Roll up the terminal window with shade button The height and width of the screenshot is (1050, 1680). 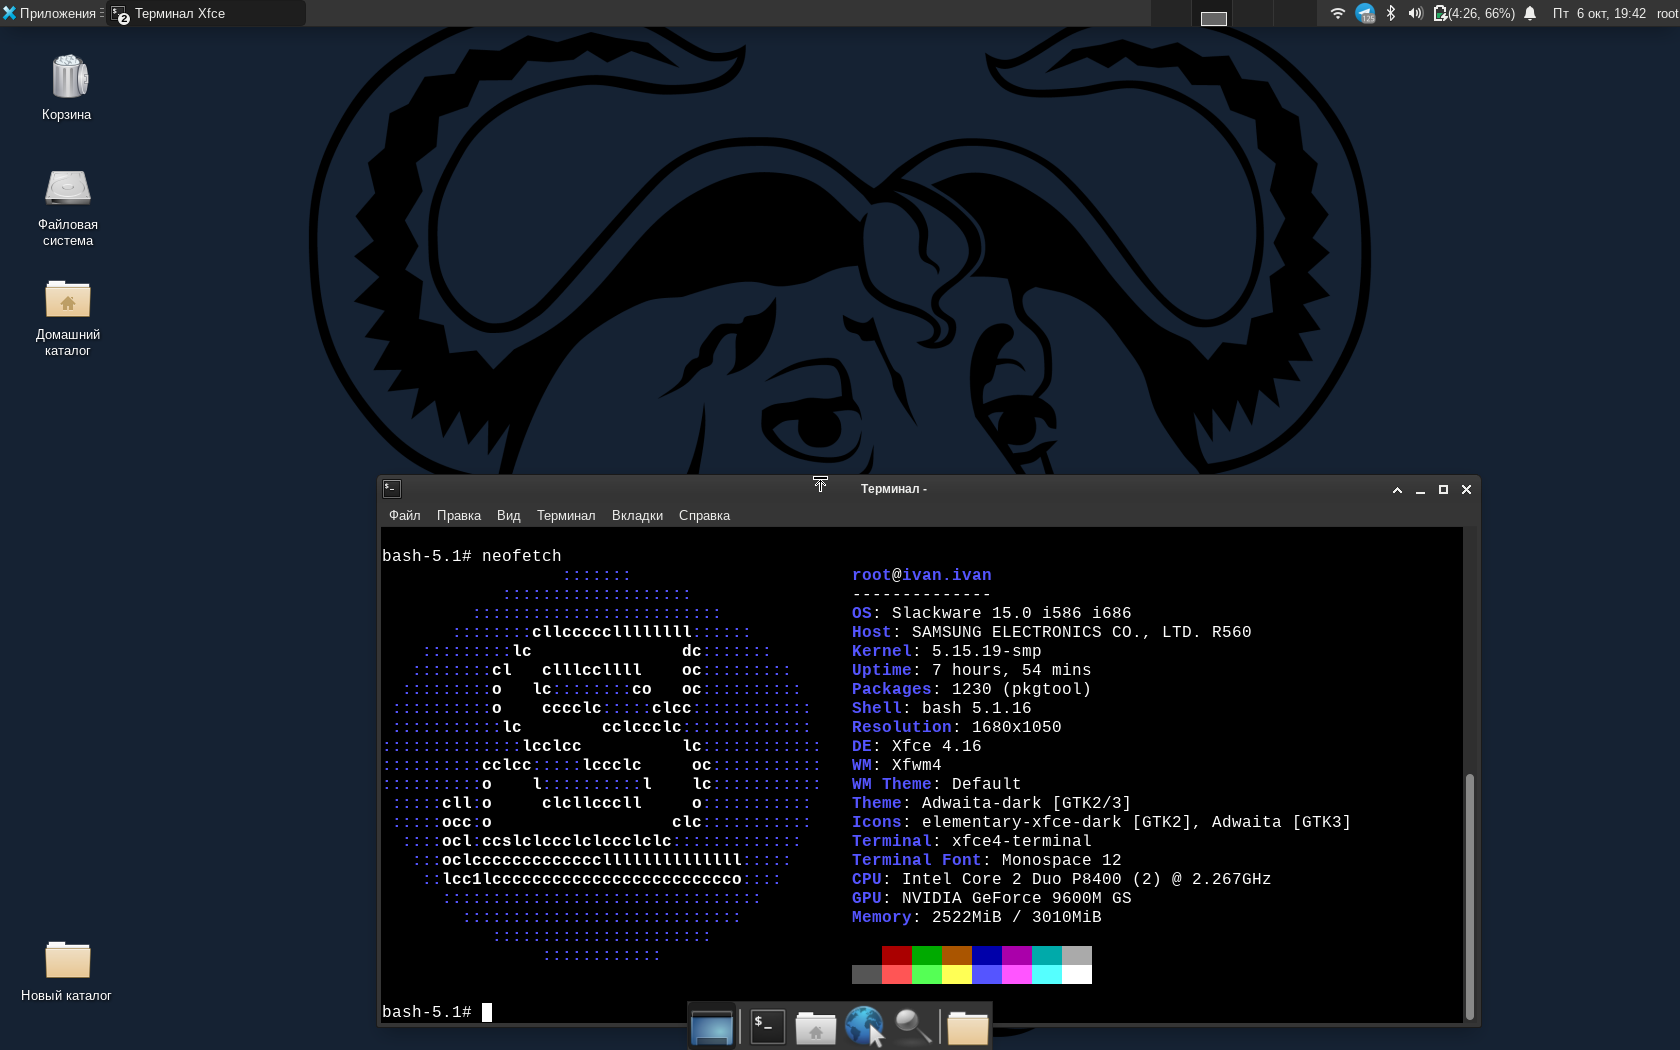tap(1397, 489)
